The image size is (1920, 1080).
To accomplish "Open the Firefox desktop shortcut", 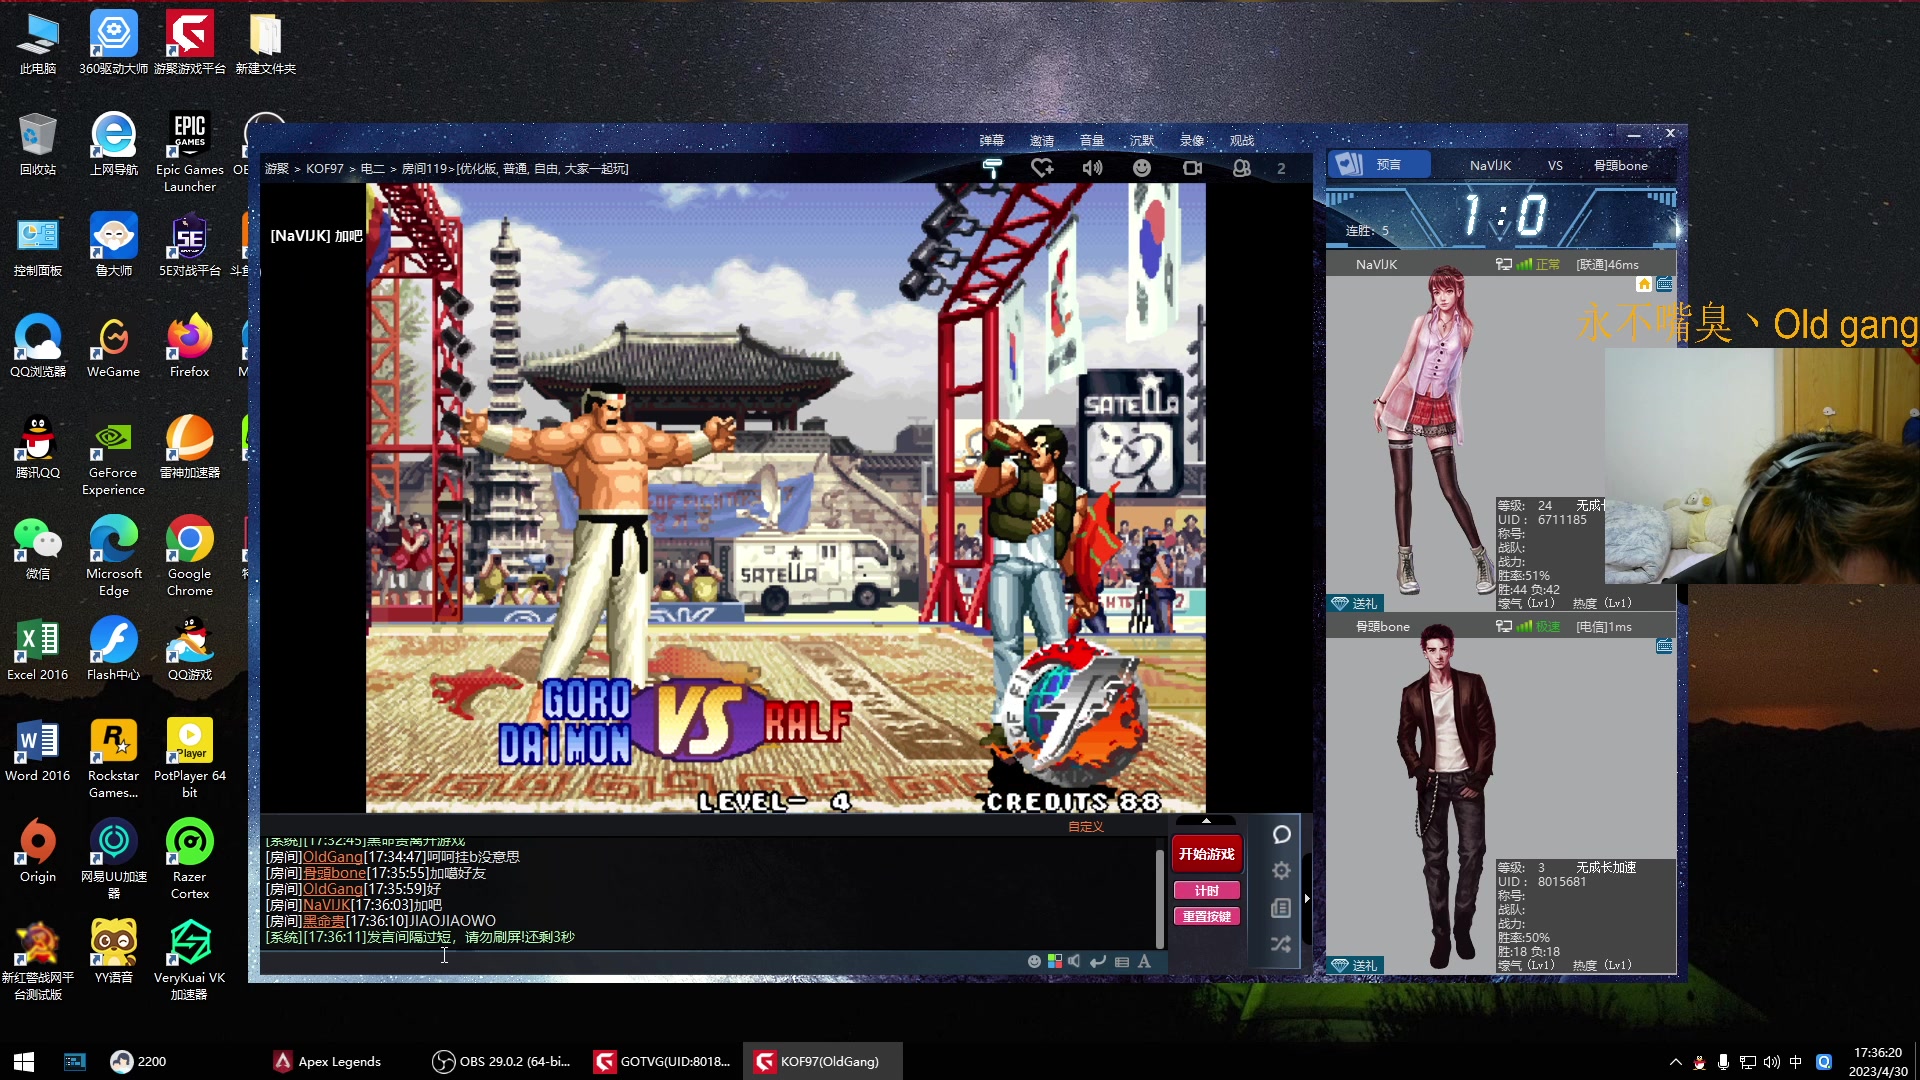I will [190, 346].
